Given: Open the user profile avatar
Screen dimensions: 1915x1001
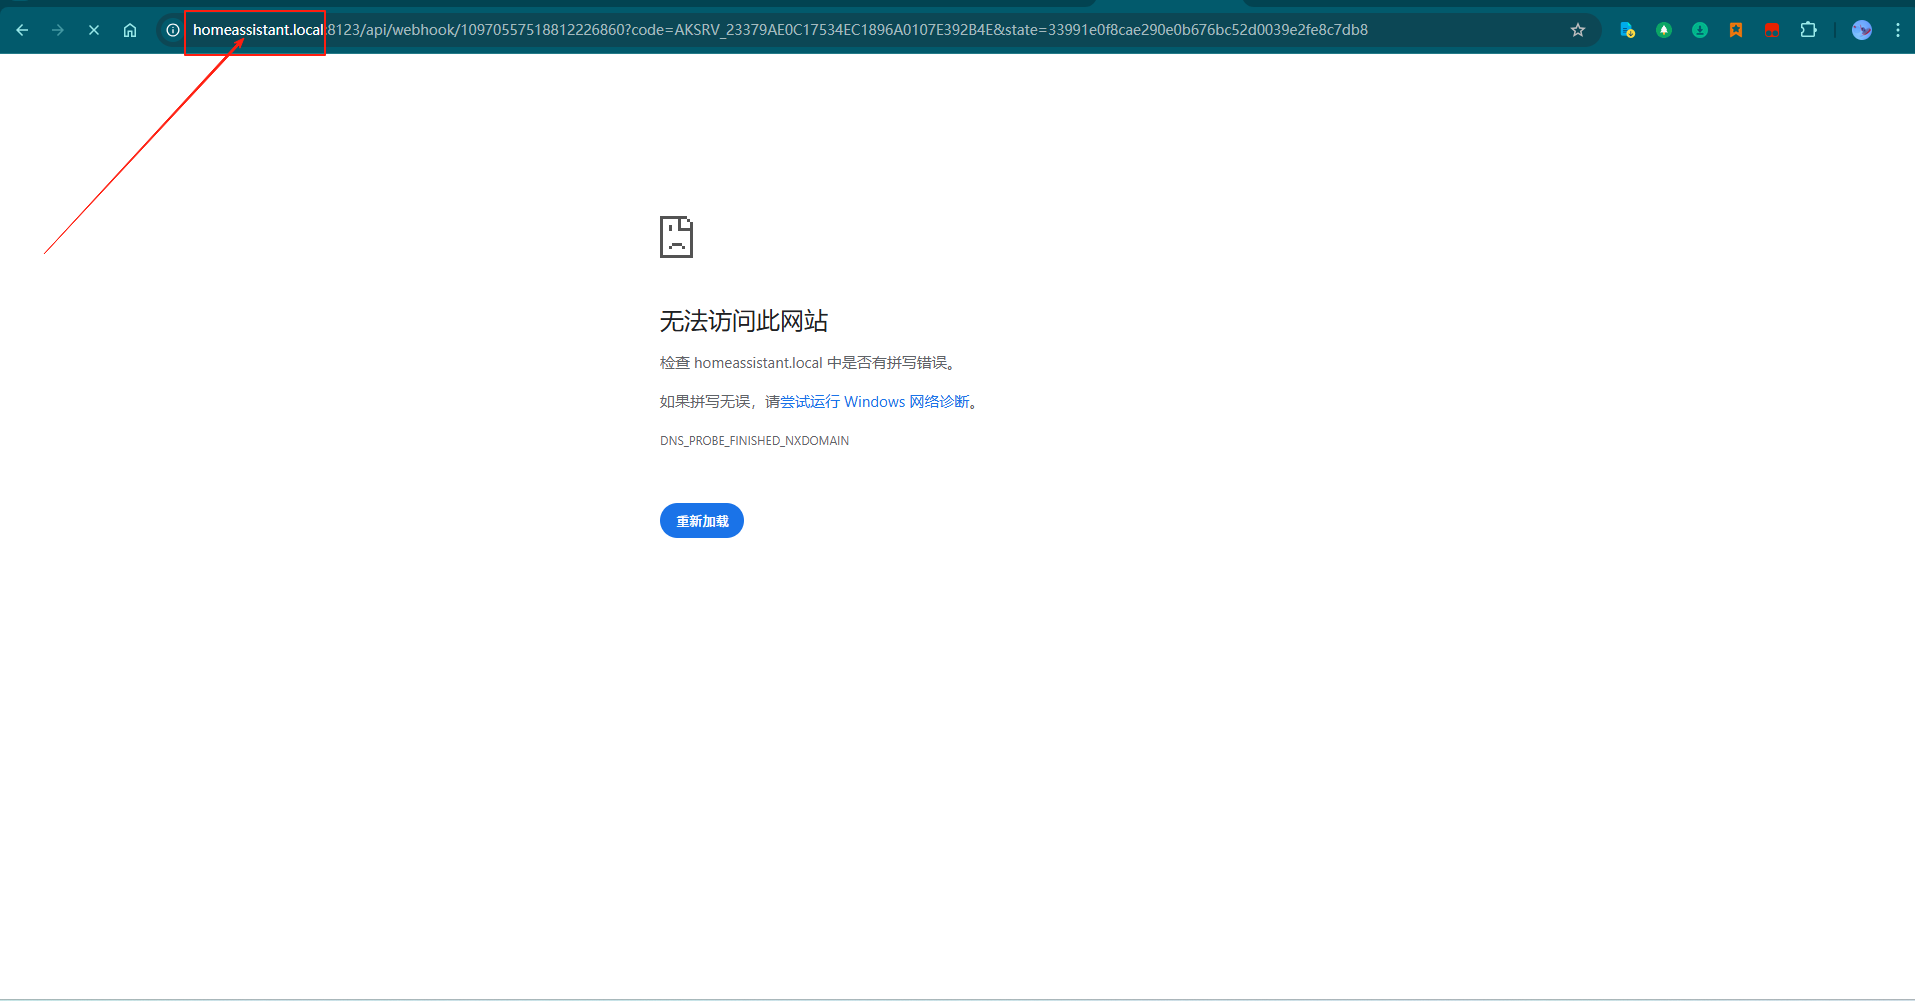Looking at the screenshot, I should (1862, 30).
